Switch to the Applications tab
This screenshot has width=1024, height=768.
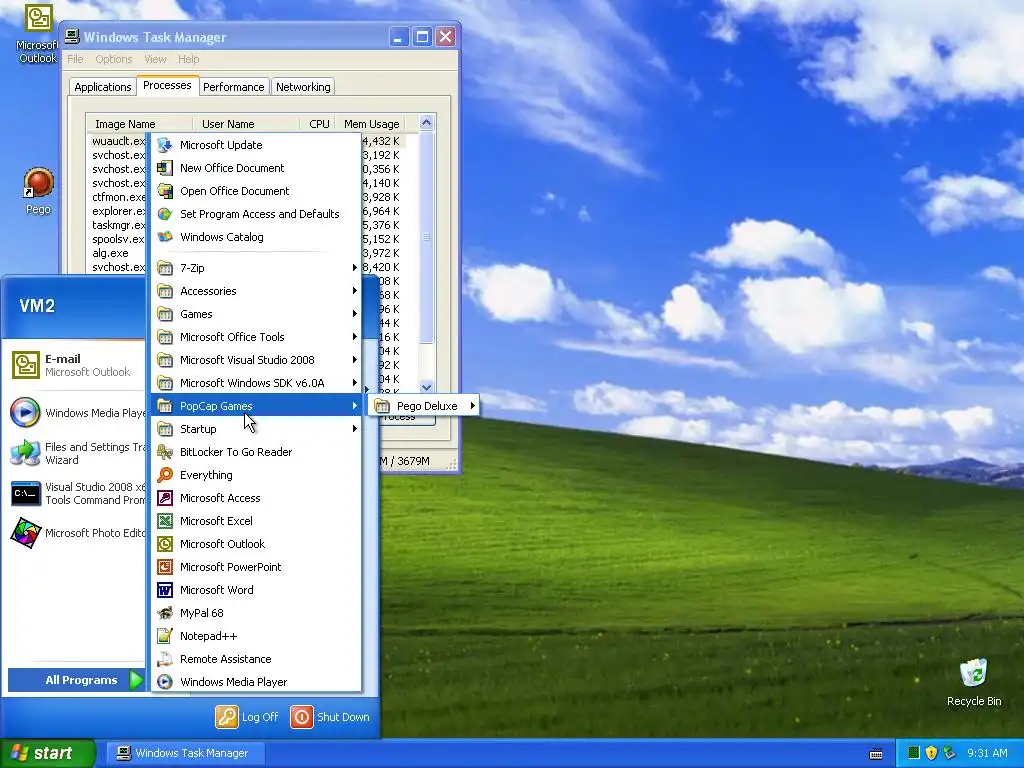click(103, 87)
